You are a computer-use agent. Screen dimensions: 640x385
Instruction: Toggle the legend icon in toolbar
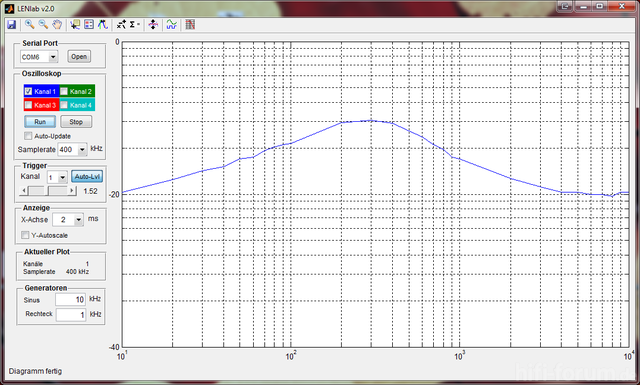[x=89, y=24]
